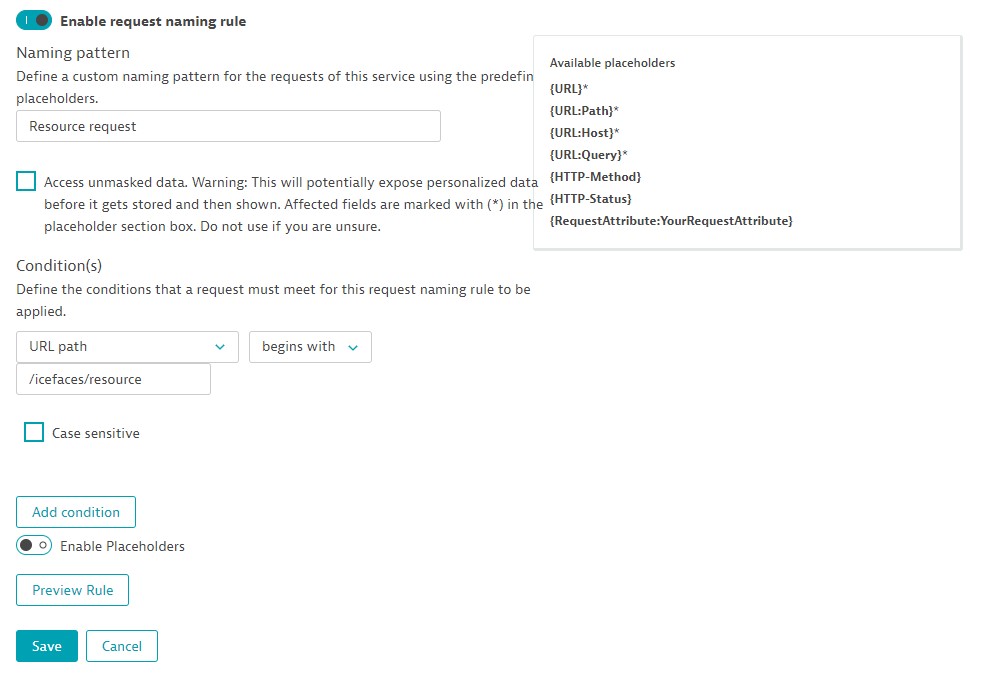Screen dimensions: 989x684
Task: Click the Preview Rule button
Action: (x=73, y=590)
